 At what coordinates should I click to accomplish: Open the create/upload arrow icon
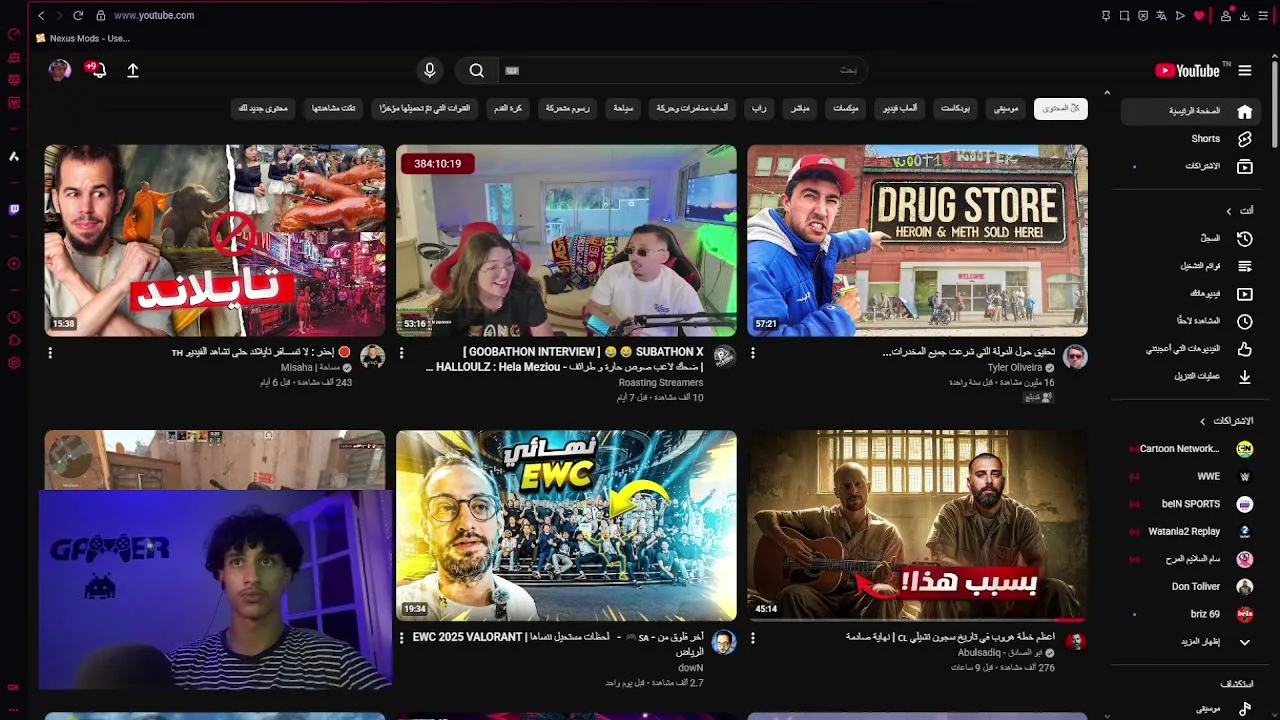[132, 71]
